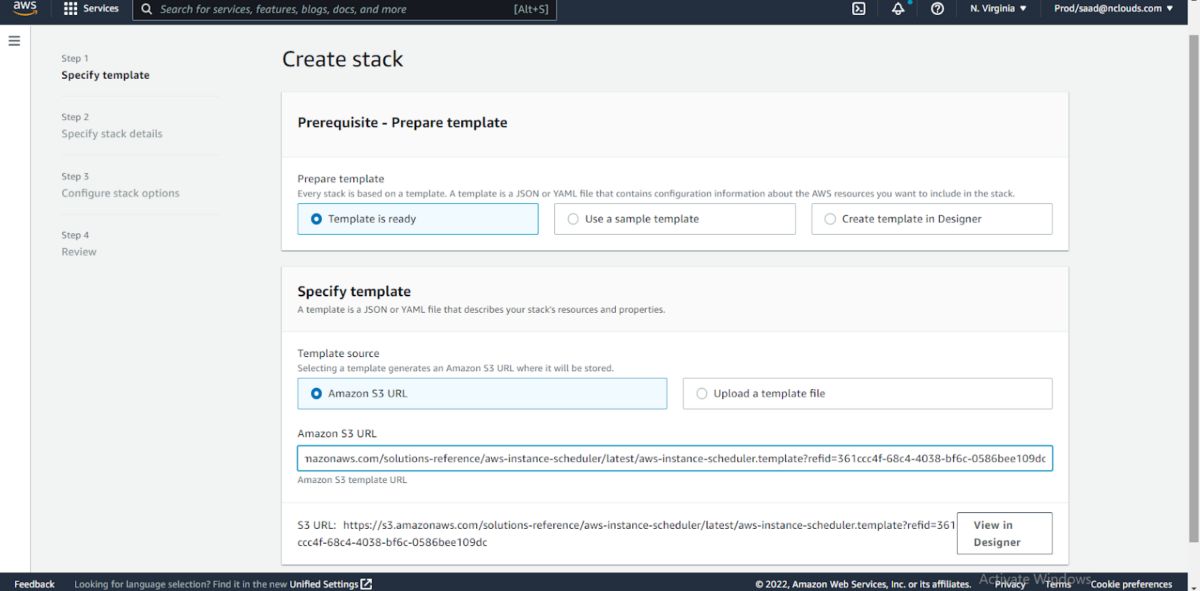The height and width of the screenshot is (591, 1200).
Task: Open the Cookie preferences link
Action: tap(1130, 584)
